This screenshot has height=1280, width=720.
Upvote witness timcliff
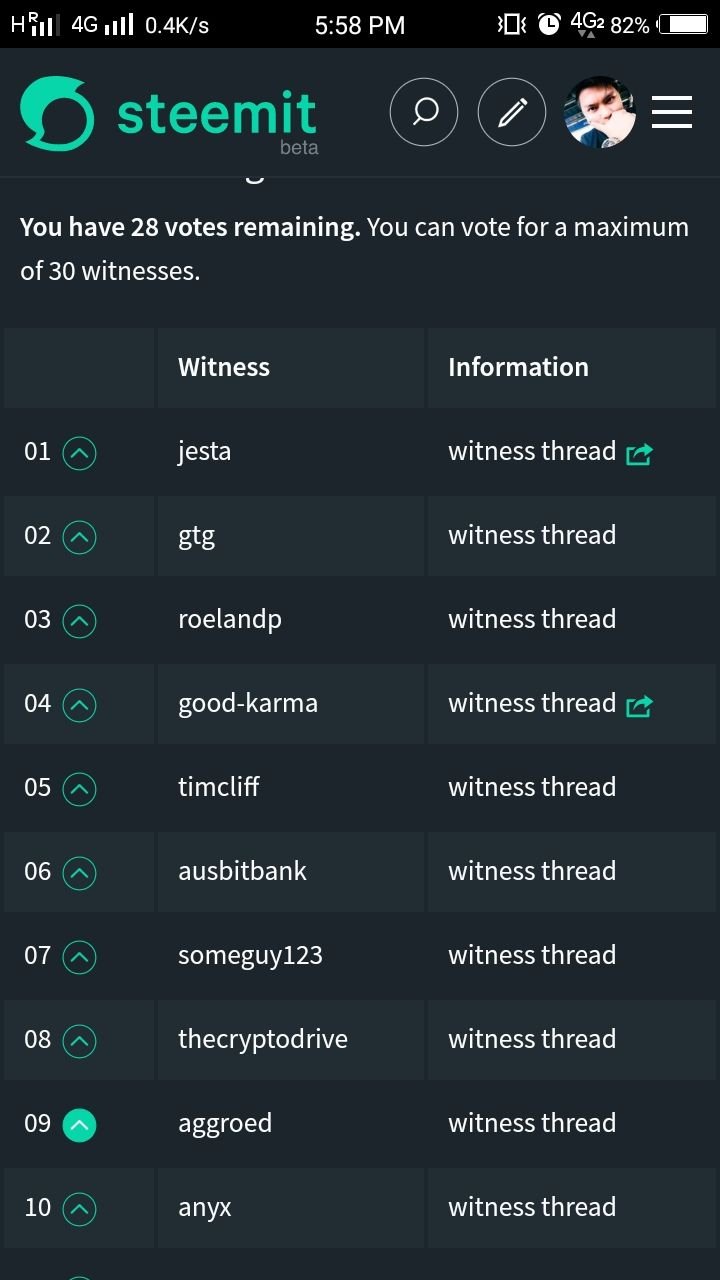click(80, 790)
